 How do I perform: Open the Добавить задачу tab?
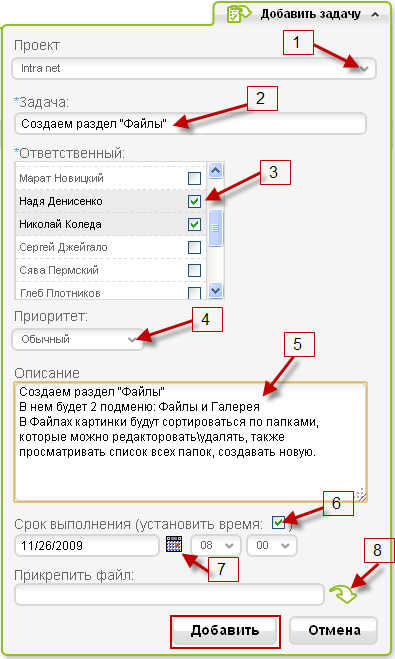click(302, 14)
